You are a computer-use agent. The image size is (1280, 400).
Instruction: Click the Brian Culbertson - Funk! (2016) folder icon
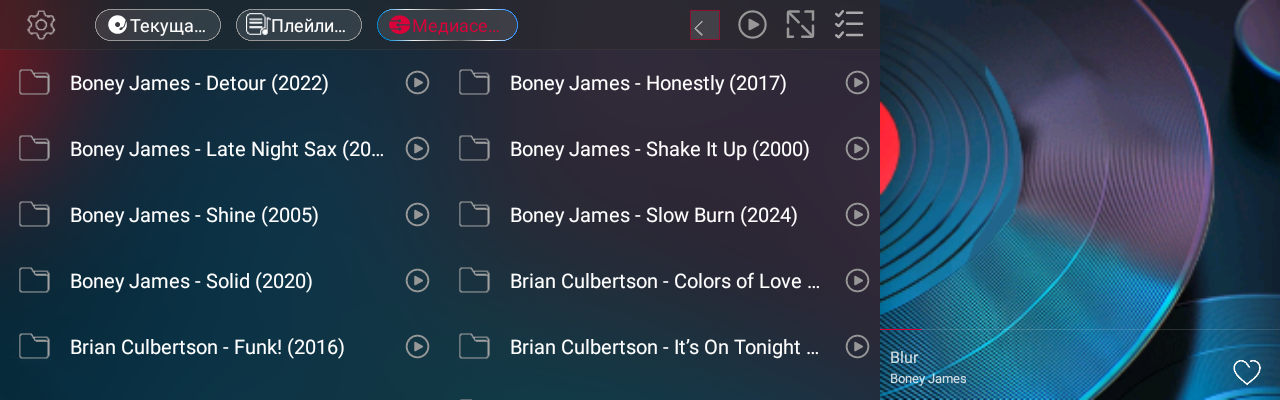point(34,347)
